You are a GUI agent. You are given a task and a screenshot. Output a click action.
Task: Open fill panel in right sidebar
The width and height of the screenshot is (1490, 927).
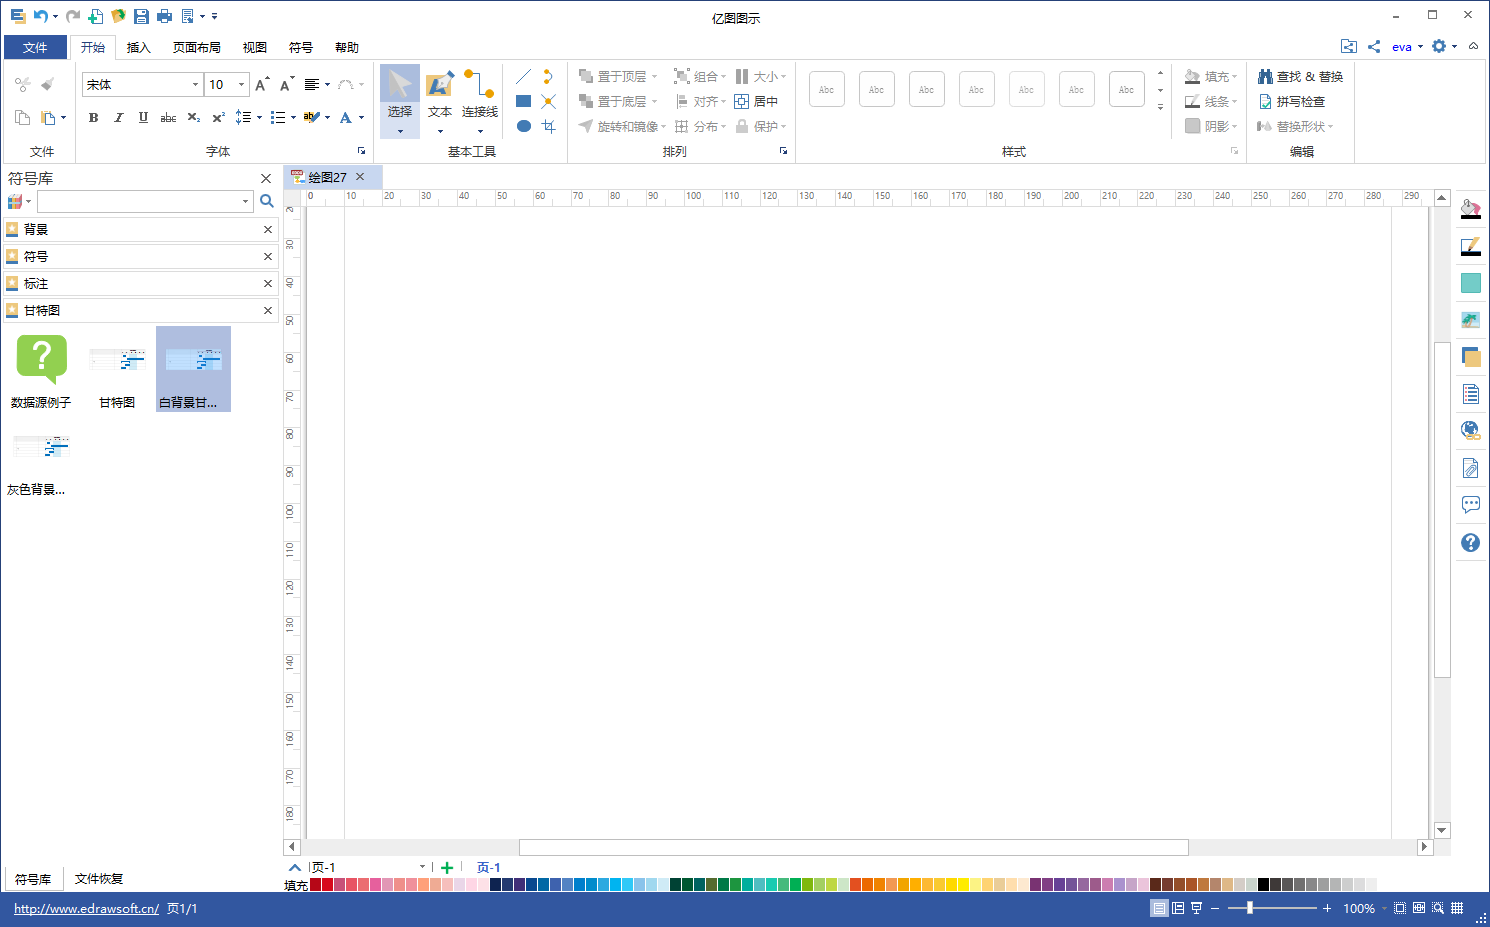click(1470, 209)
